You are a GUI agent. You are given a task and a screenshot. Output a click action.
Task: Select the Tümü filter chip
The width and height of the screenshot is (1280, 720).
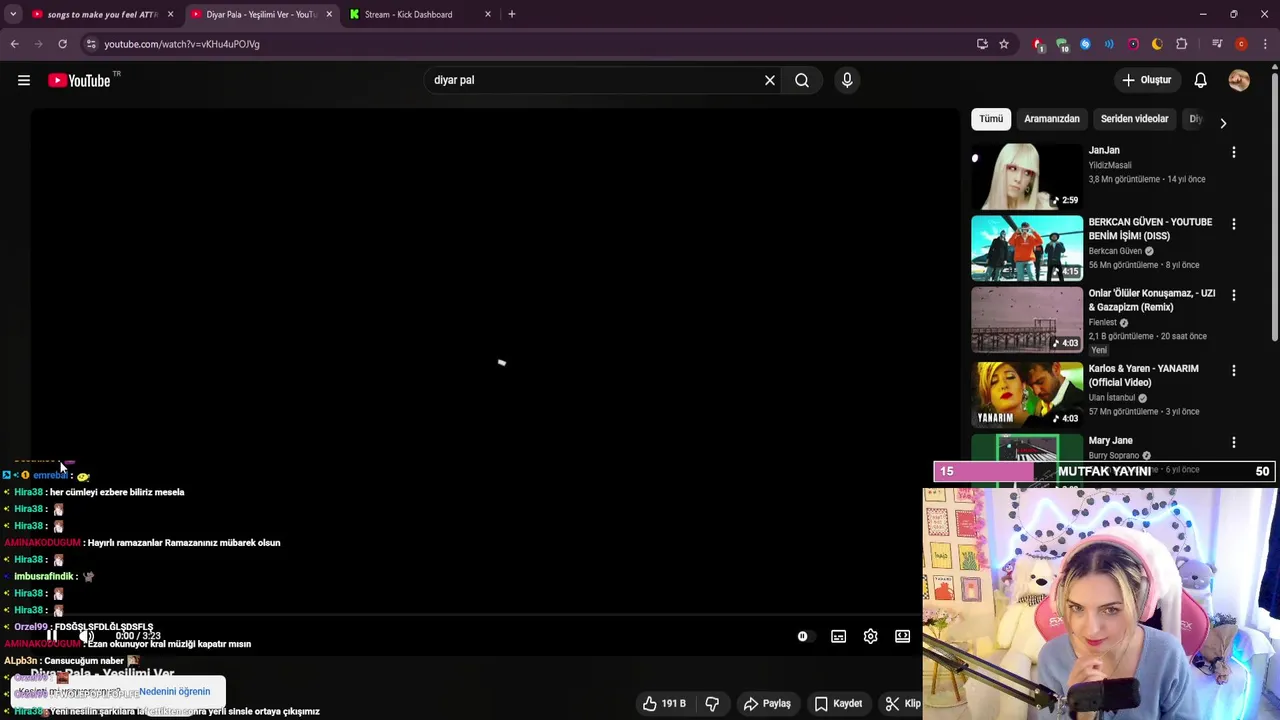click(991, 119)
